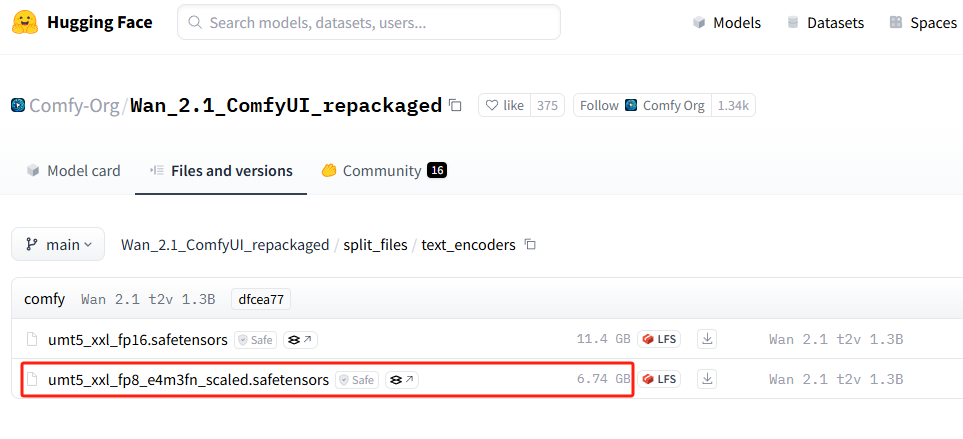Click the Safe badge on umt5_xxl_fp8_e4m3fn_scaled

(x=357, y=379)
